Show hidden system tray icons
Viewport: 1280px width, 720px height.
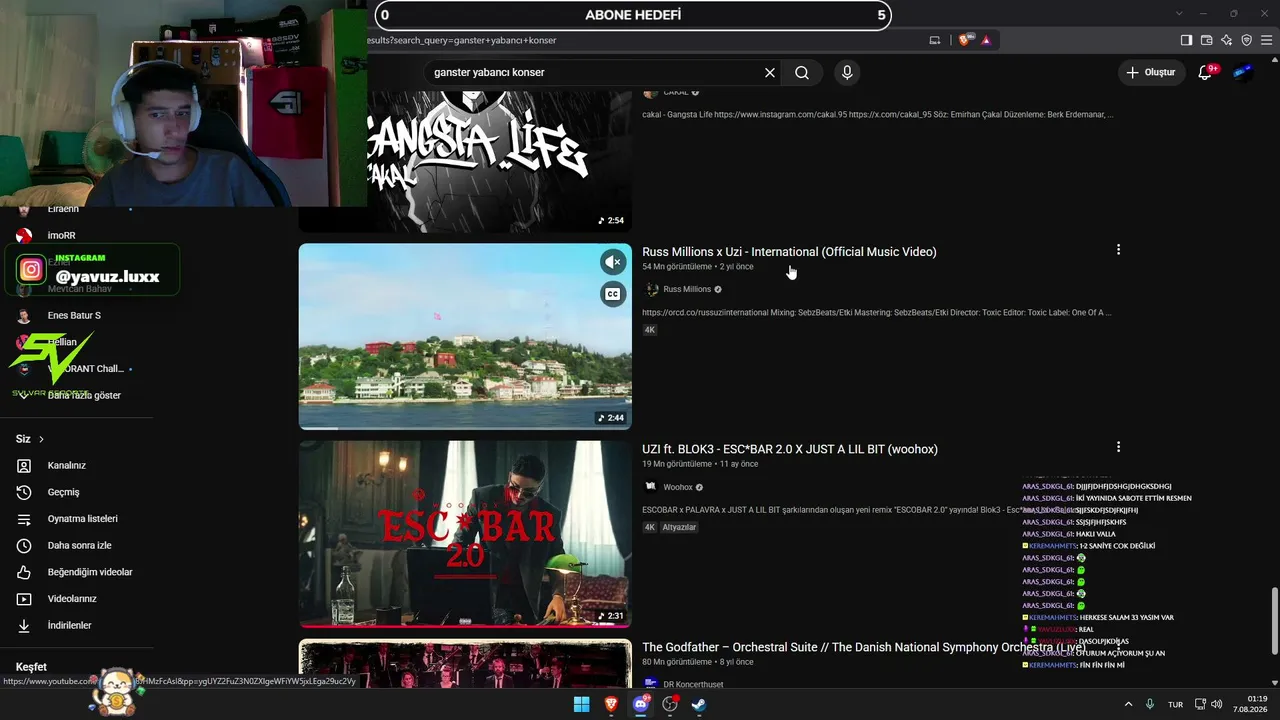click(x=1128, y=704)
